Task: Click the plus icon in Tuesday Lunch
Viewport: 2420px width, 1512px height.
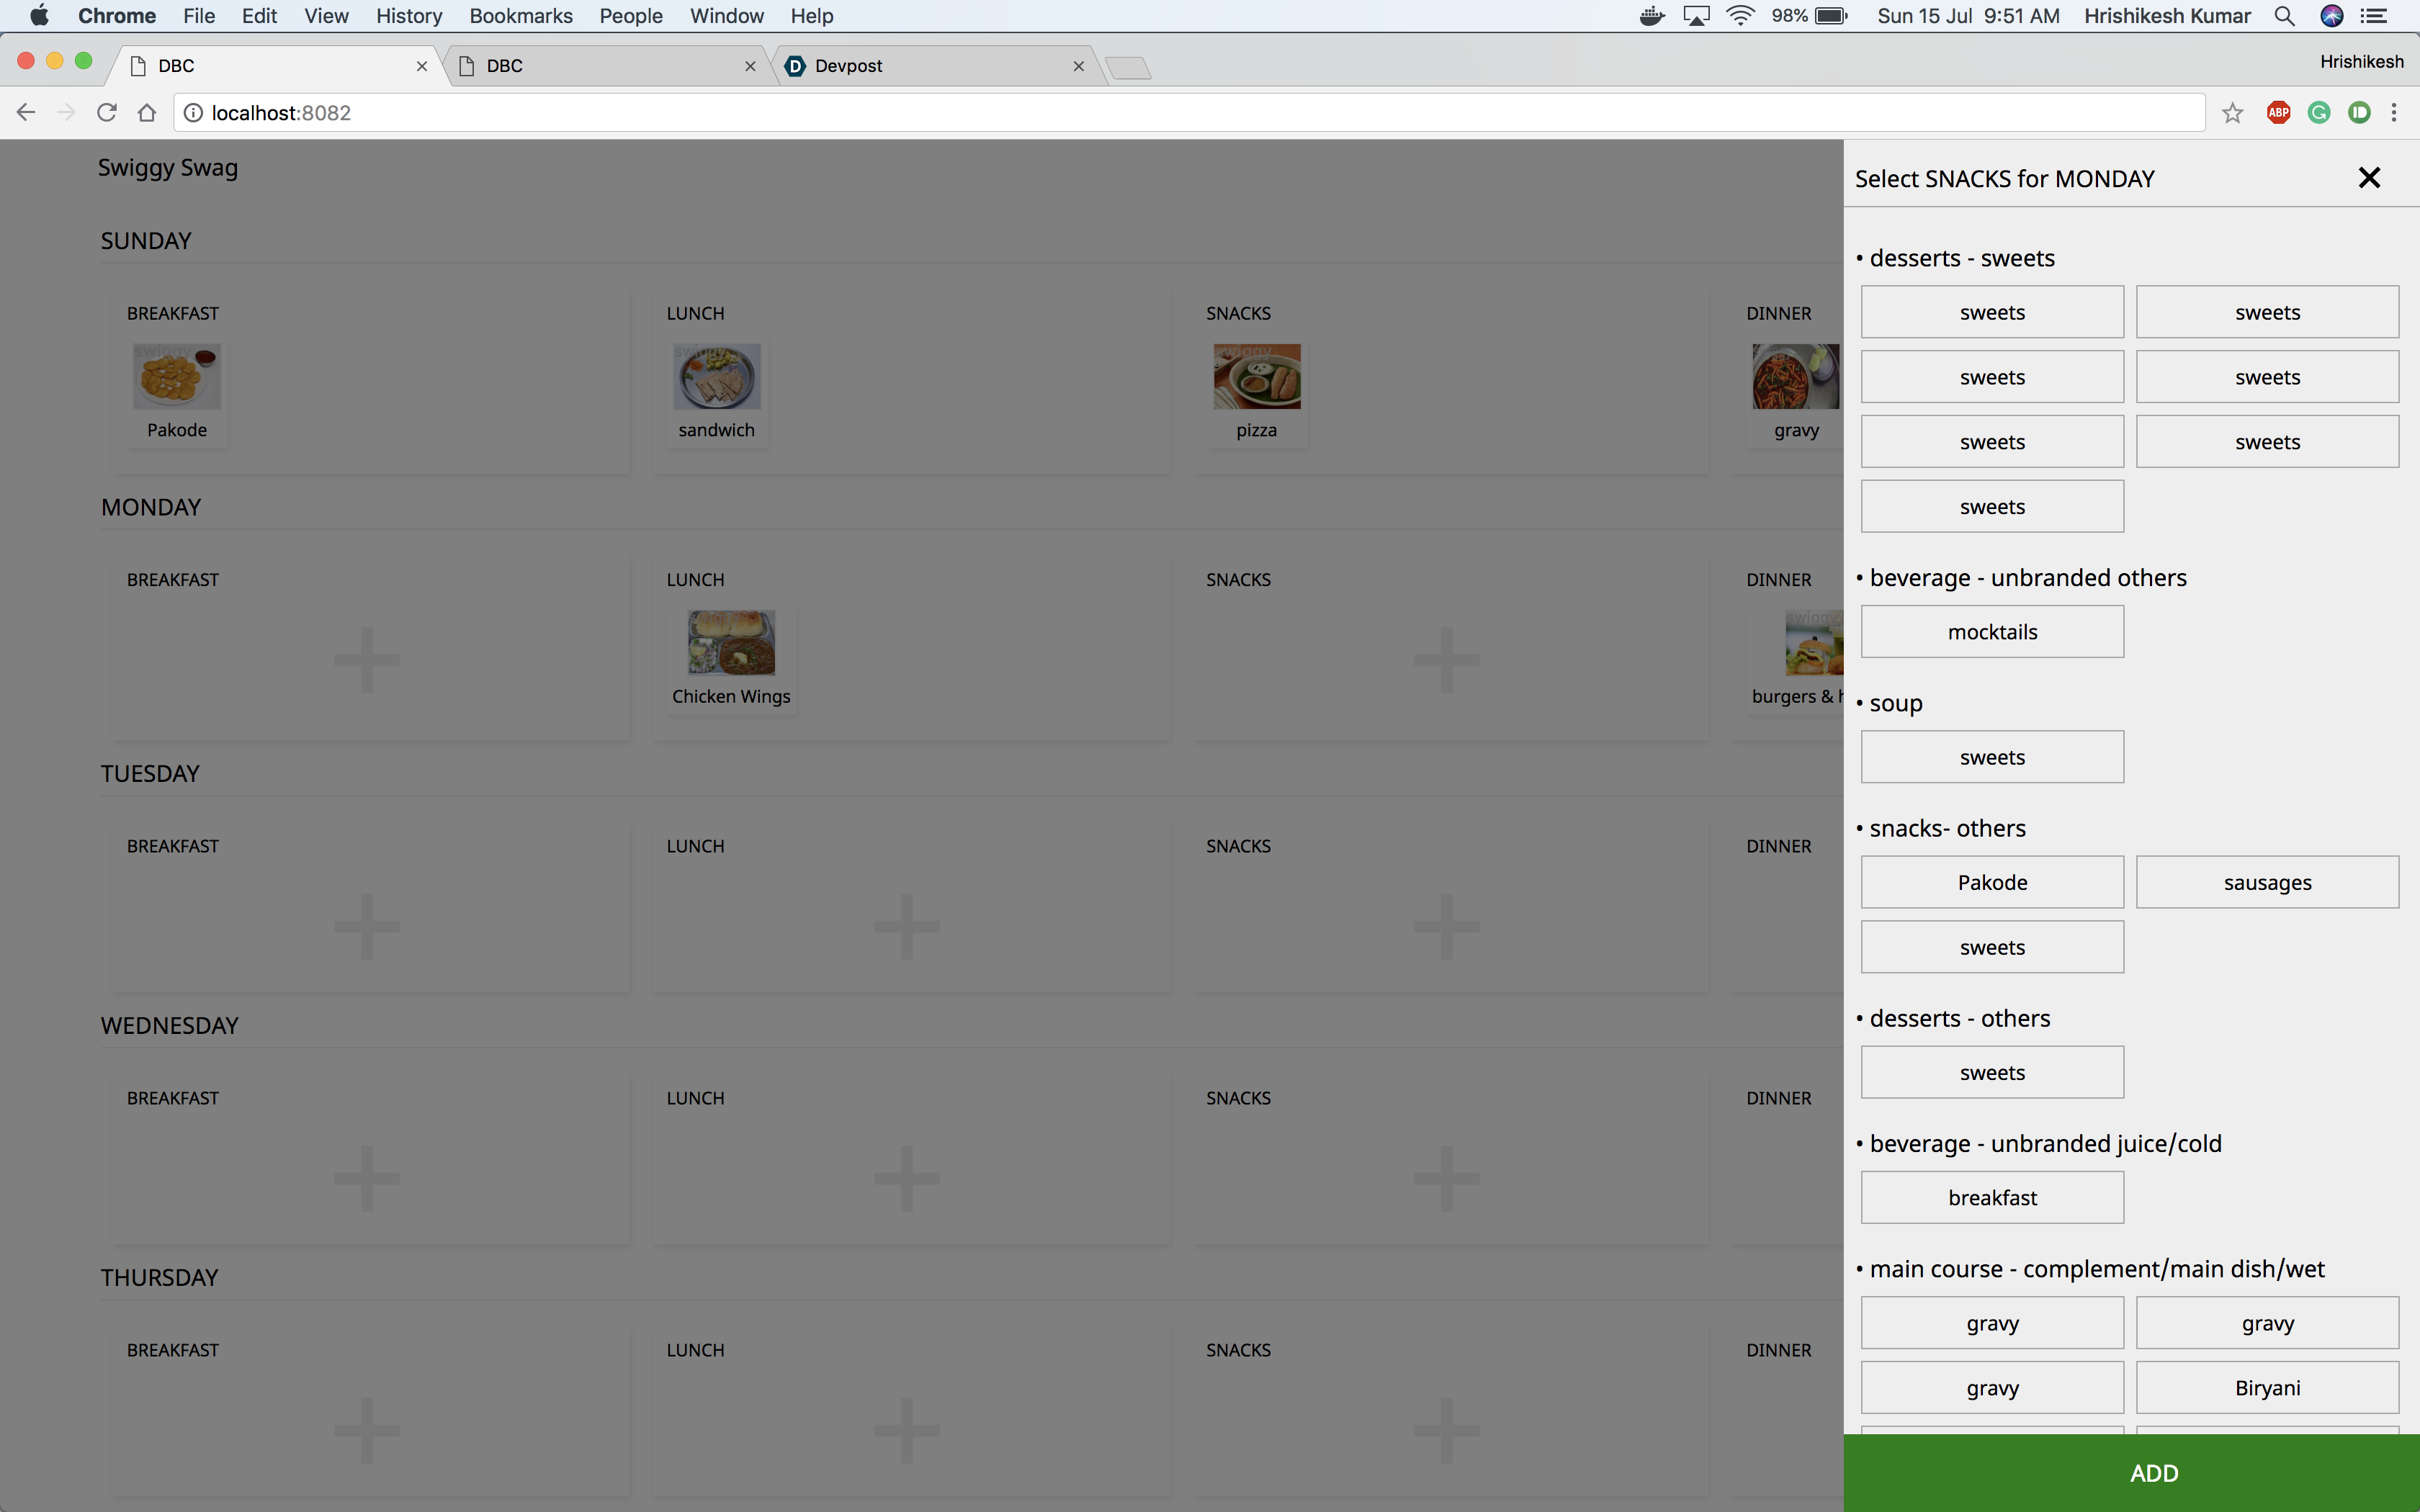Action: pyautogui.click(x=906, y=926)
